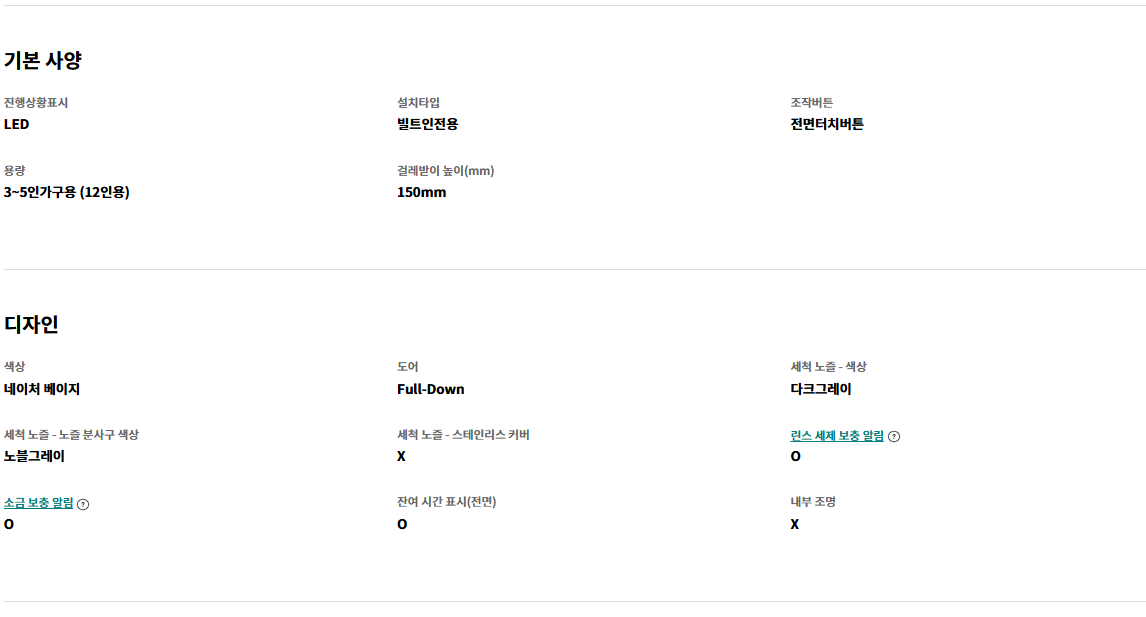Click the 150mm height value
This screenshot has height=617, width=1146.
pos(422,192)
